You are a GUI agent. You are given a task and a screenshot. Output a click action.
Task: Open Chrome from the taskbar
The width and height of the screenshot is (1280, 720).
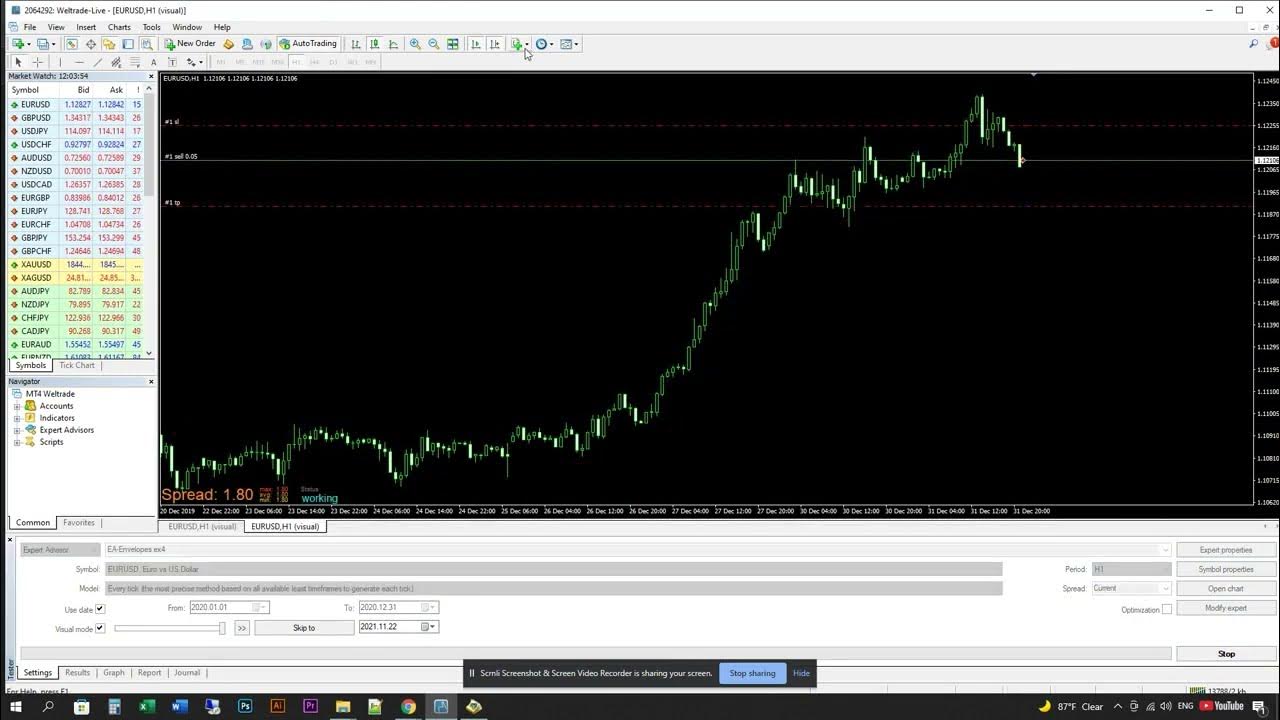point(408,706)
